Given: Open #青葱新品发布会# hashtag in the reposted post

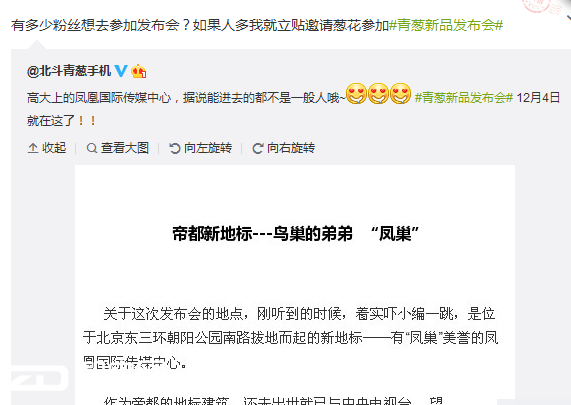Looking at the screenshot, I should (464, 98).
